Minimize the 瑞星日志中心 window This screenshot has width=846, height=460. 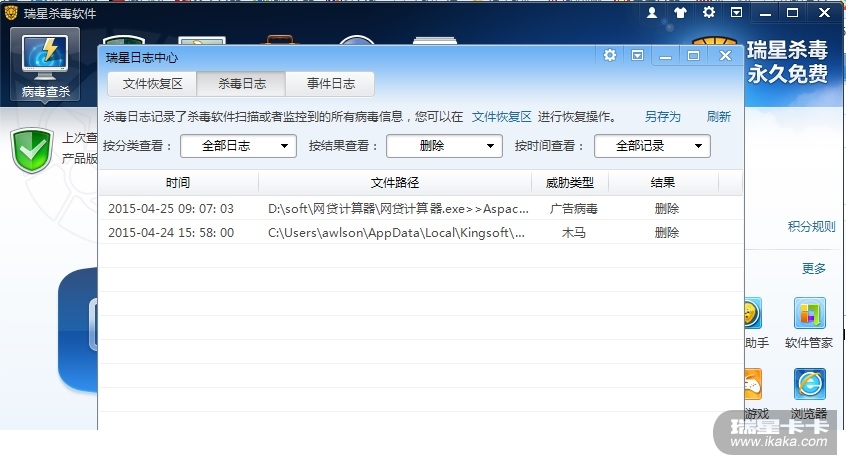point(665,56)
